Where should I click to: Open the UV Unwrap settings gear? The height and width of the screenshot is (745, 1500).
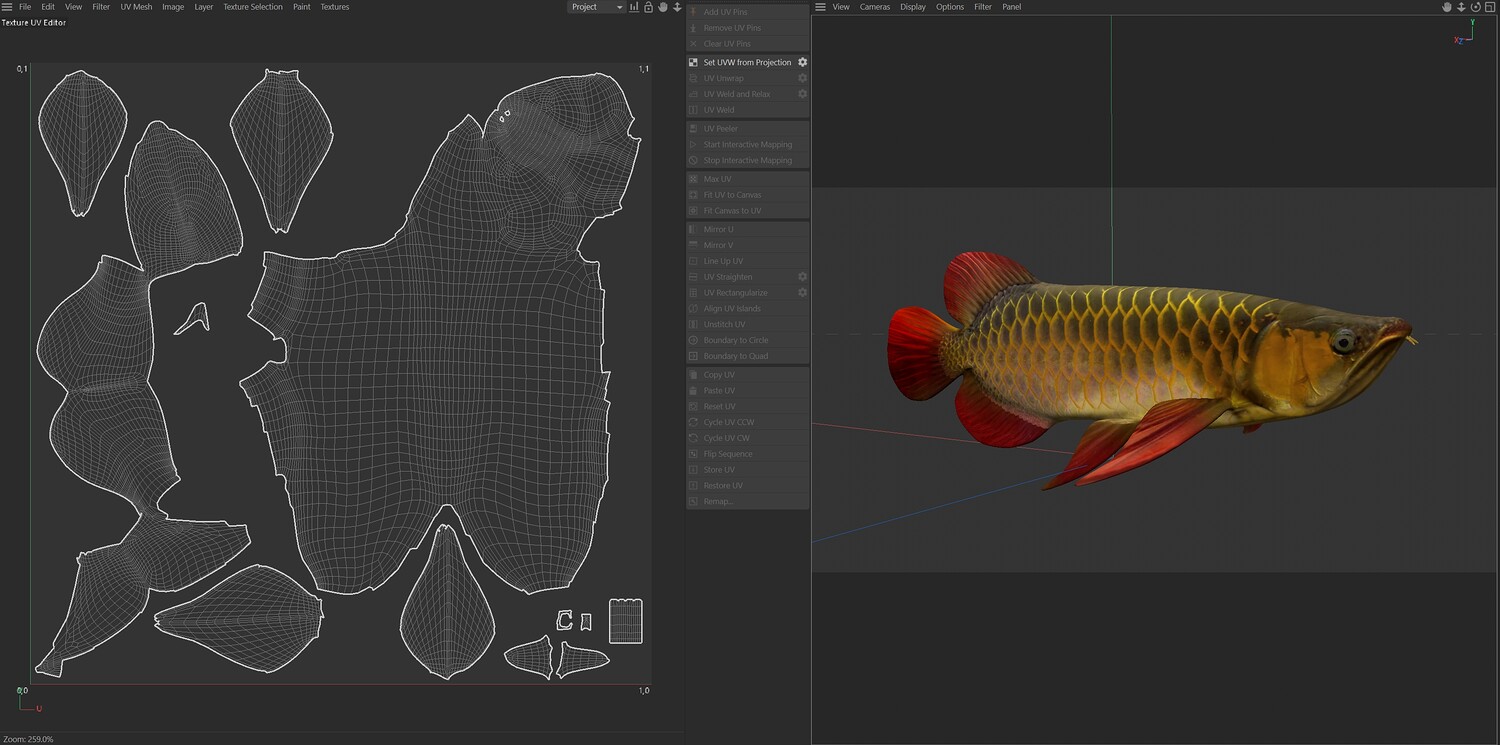click(802, 78)
